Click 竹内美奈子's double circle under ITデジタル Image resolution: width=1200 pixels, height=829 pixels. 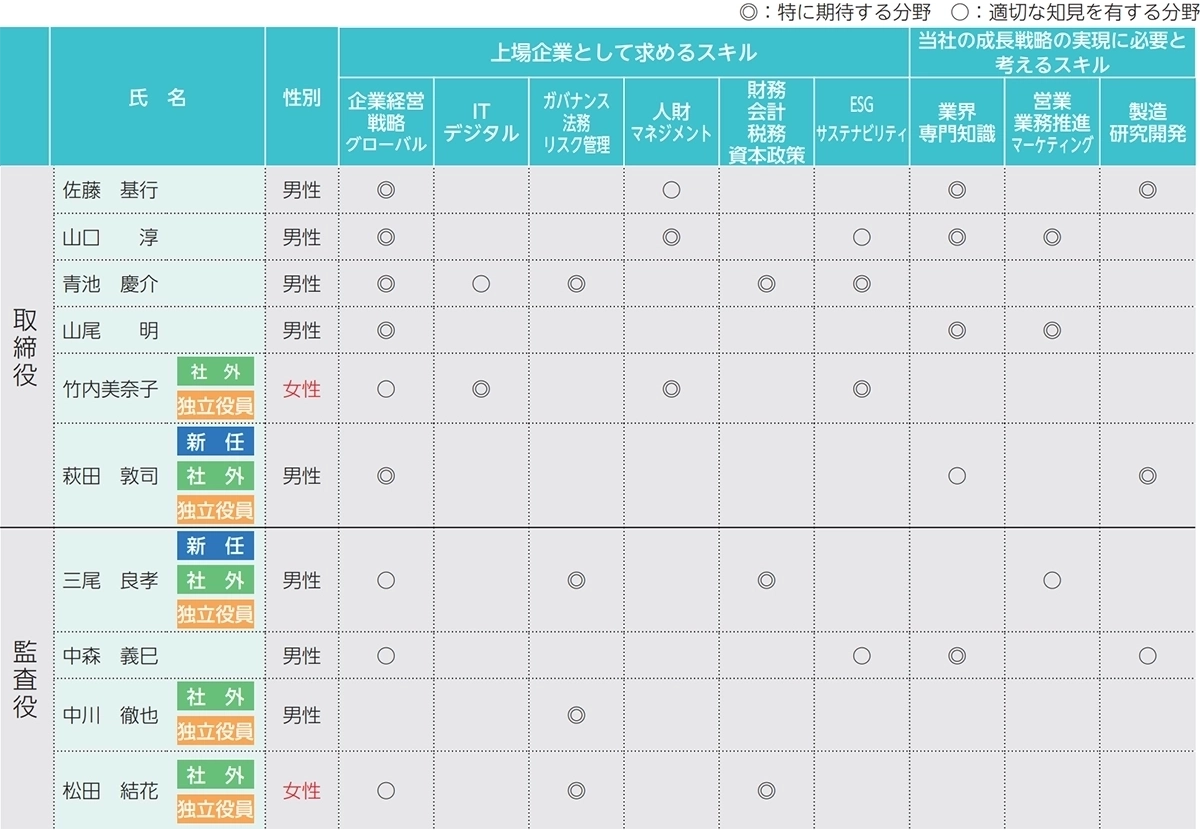pos(481,389)
